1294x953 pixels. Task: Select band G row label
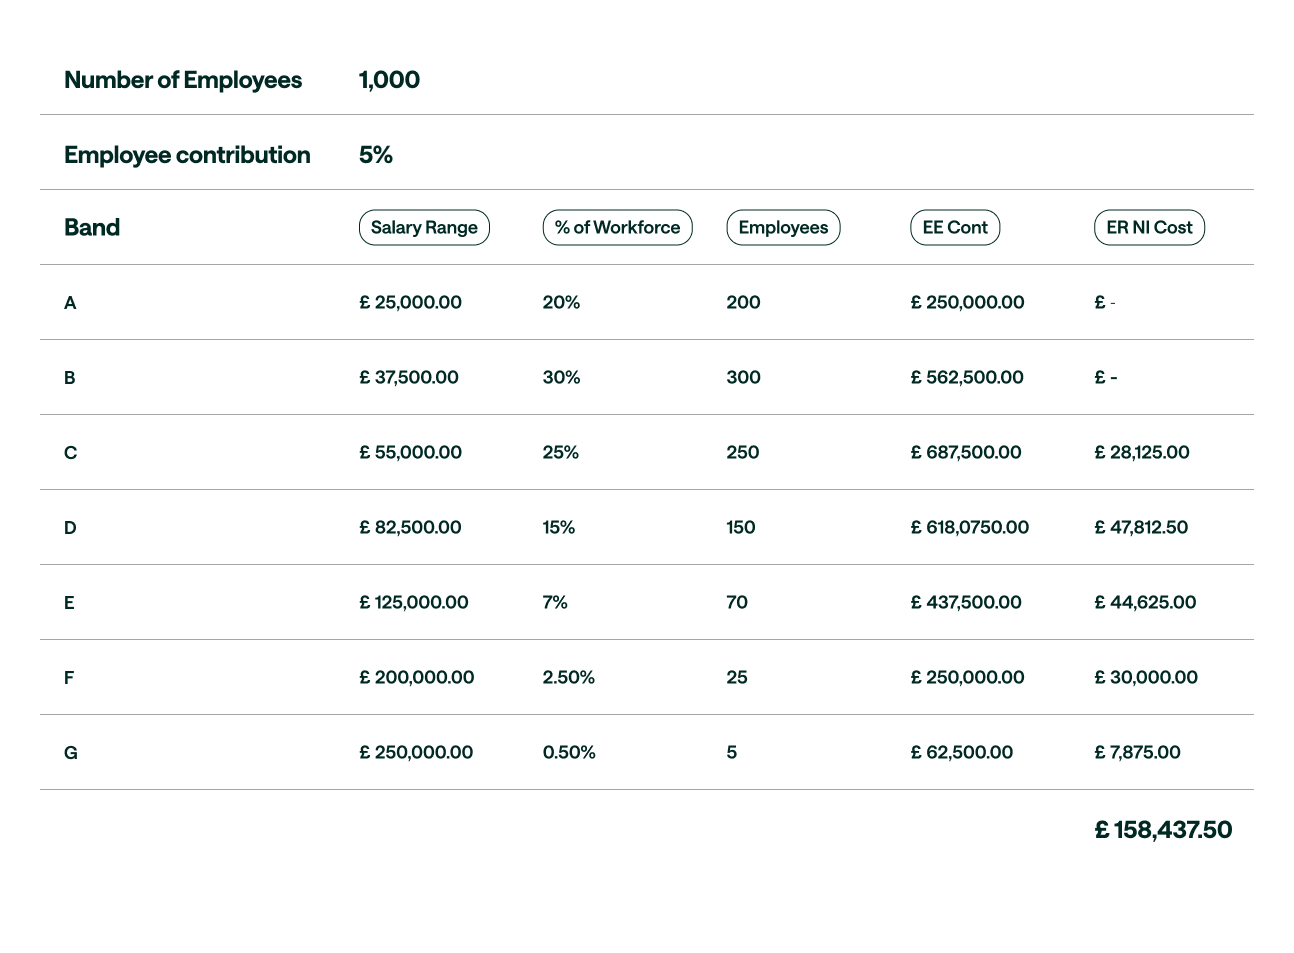[70, 752]
